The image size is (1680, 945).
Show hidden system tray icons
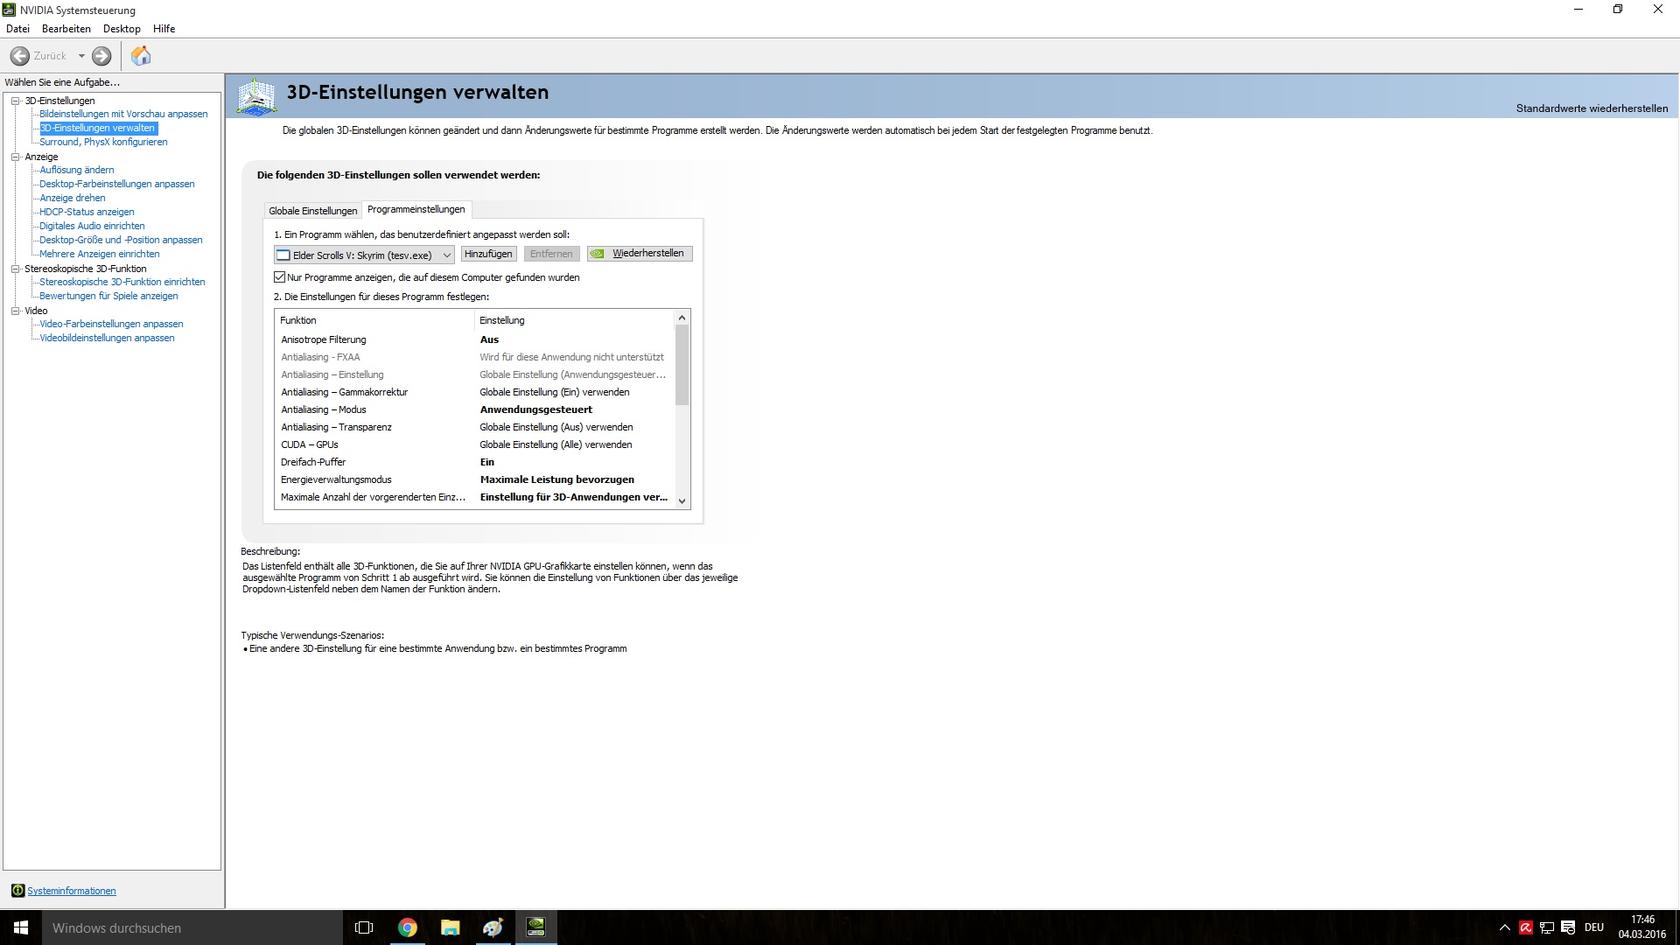pyautogui.click(x=1504, y=928)
